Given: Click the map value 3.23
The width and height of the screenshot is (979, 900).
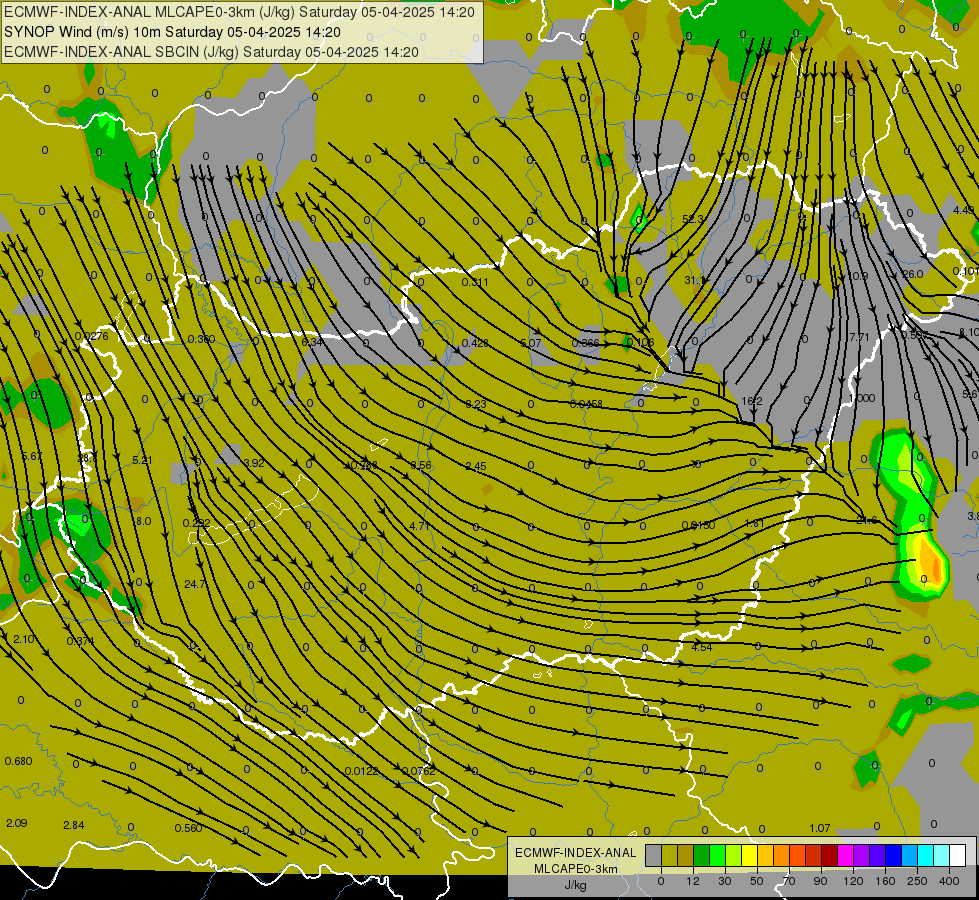Looking at the screenshot, I should point(476,405).
